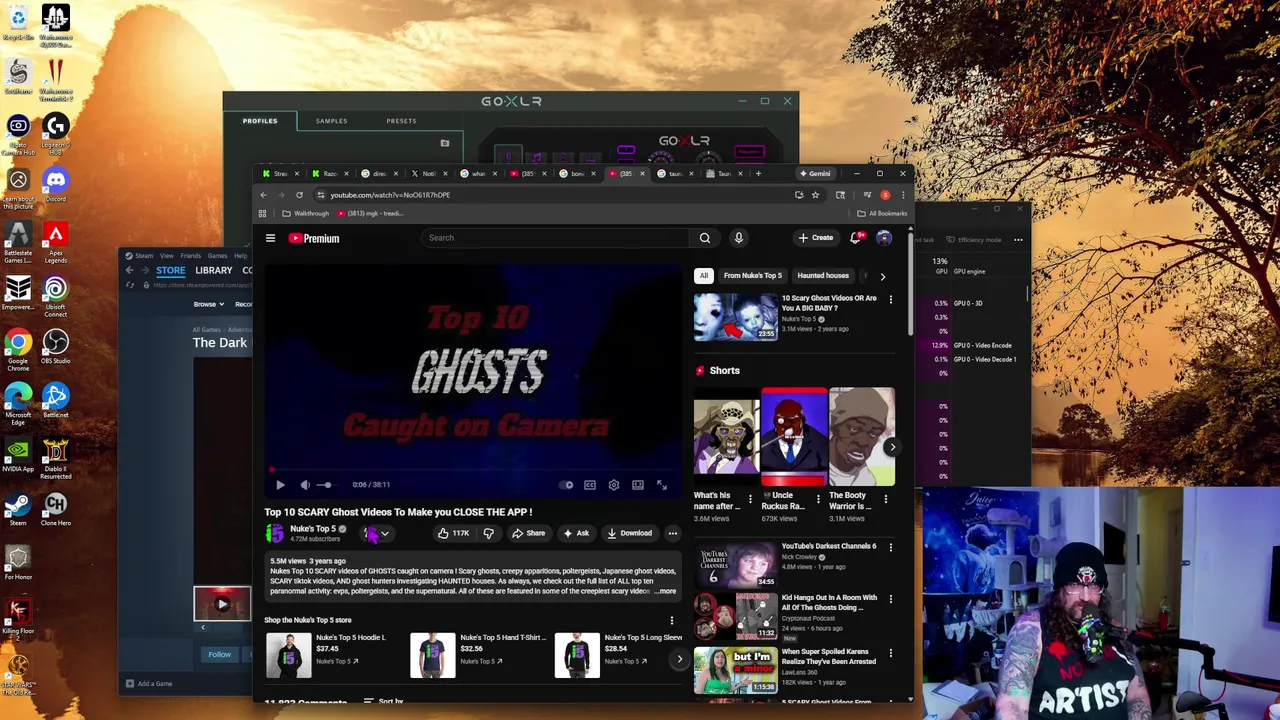Open the Nuke's Top 5 channel name
Screen dimensions: 1280x720
(x=313, y=529)
